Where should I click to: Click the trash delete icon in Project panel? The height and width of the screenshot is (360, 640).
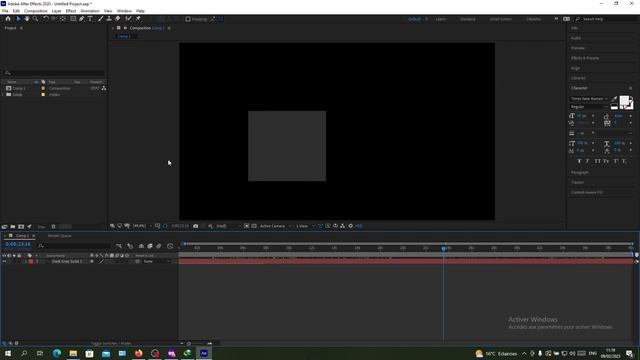53,227
